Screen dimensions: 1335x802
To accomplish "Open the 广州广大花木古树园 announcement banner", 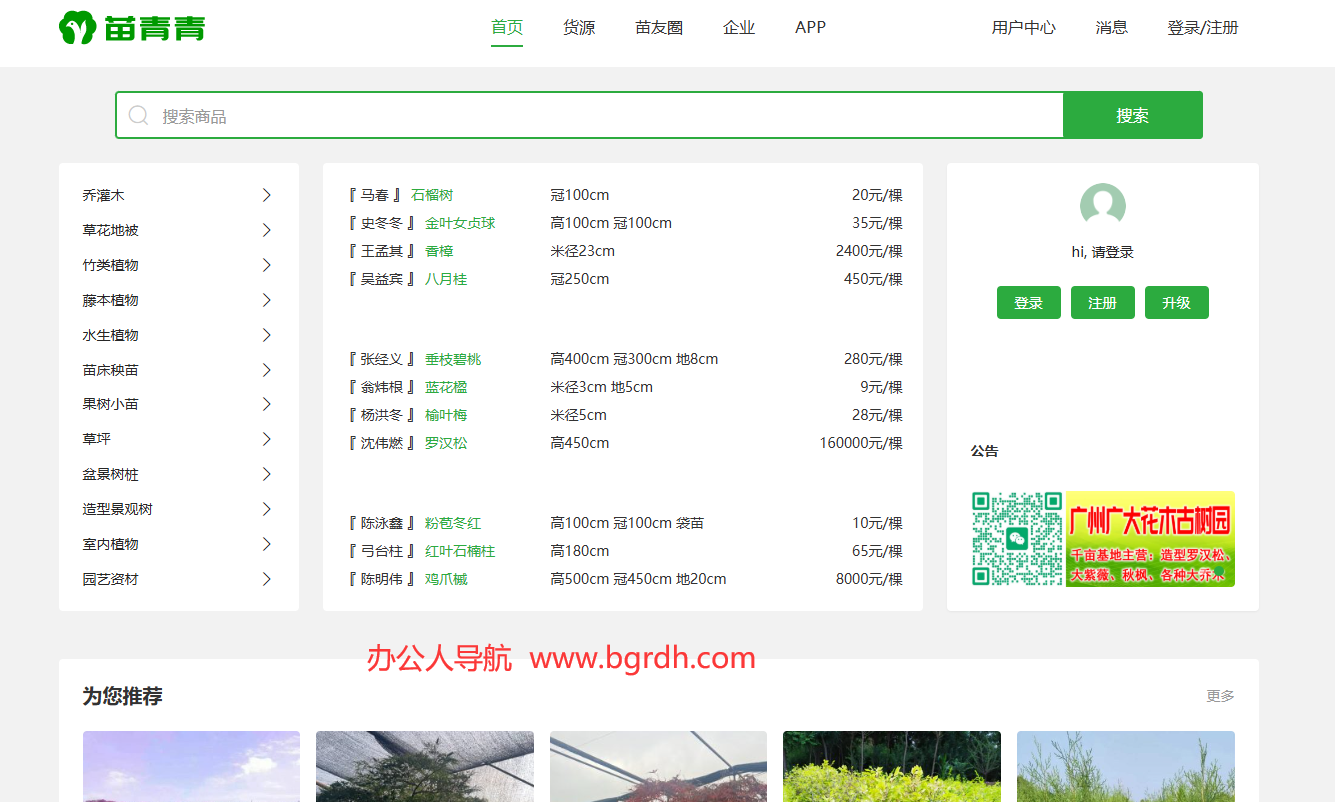I will click(x=1150, y=539).
